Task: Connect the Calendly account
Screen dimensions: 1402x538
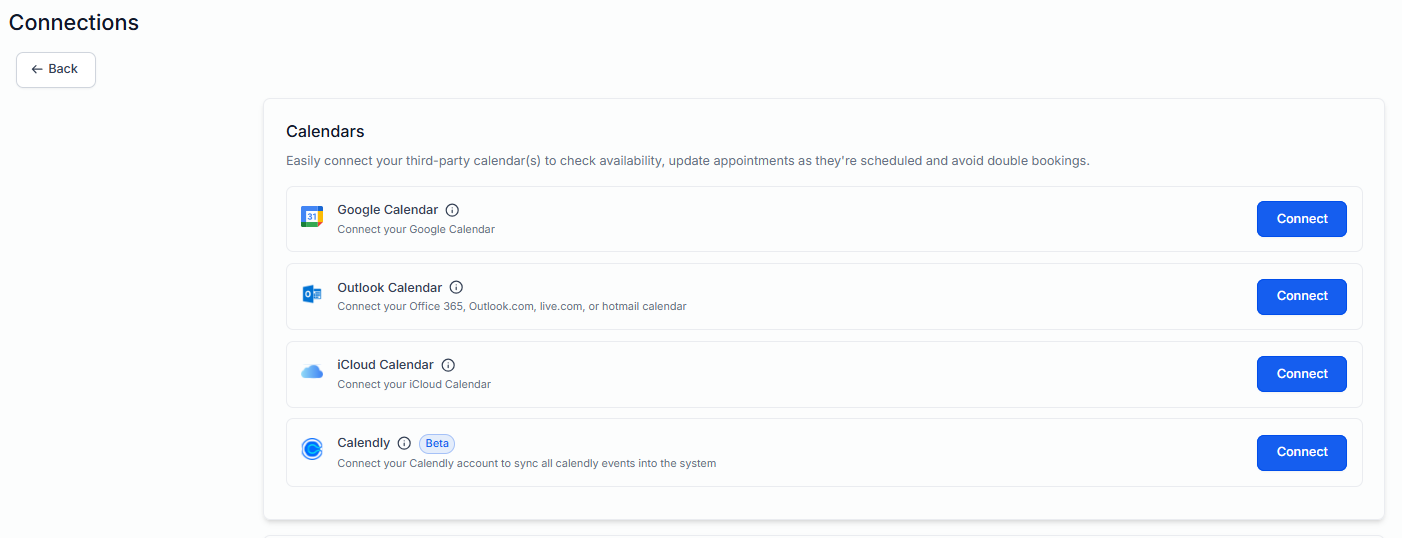Action: (1301, 452)
